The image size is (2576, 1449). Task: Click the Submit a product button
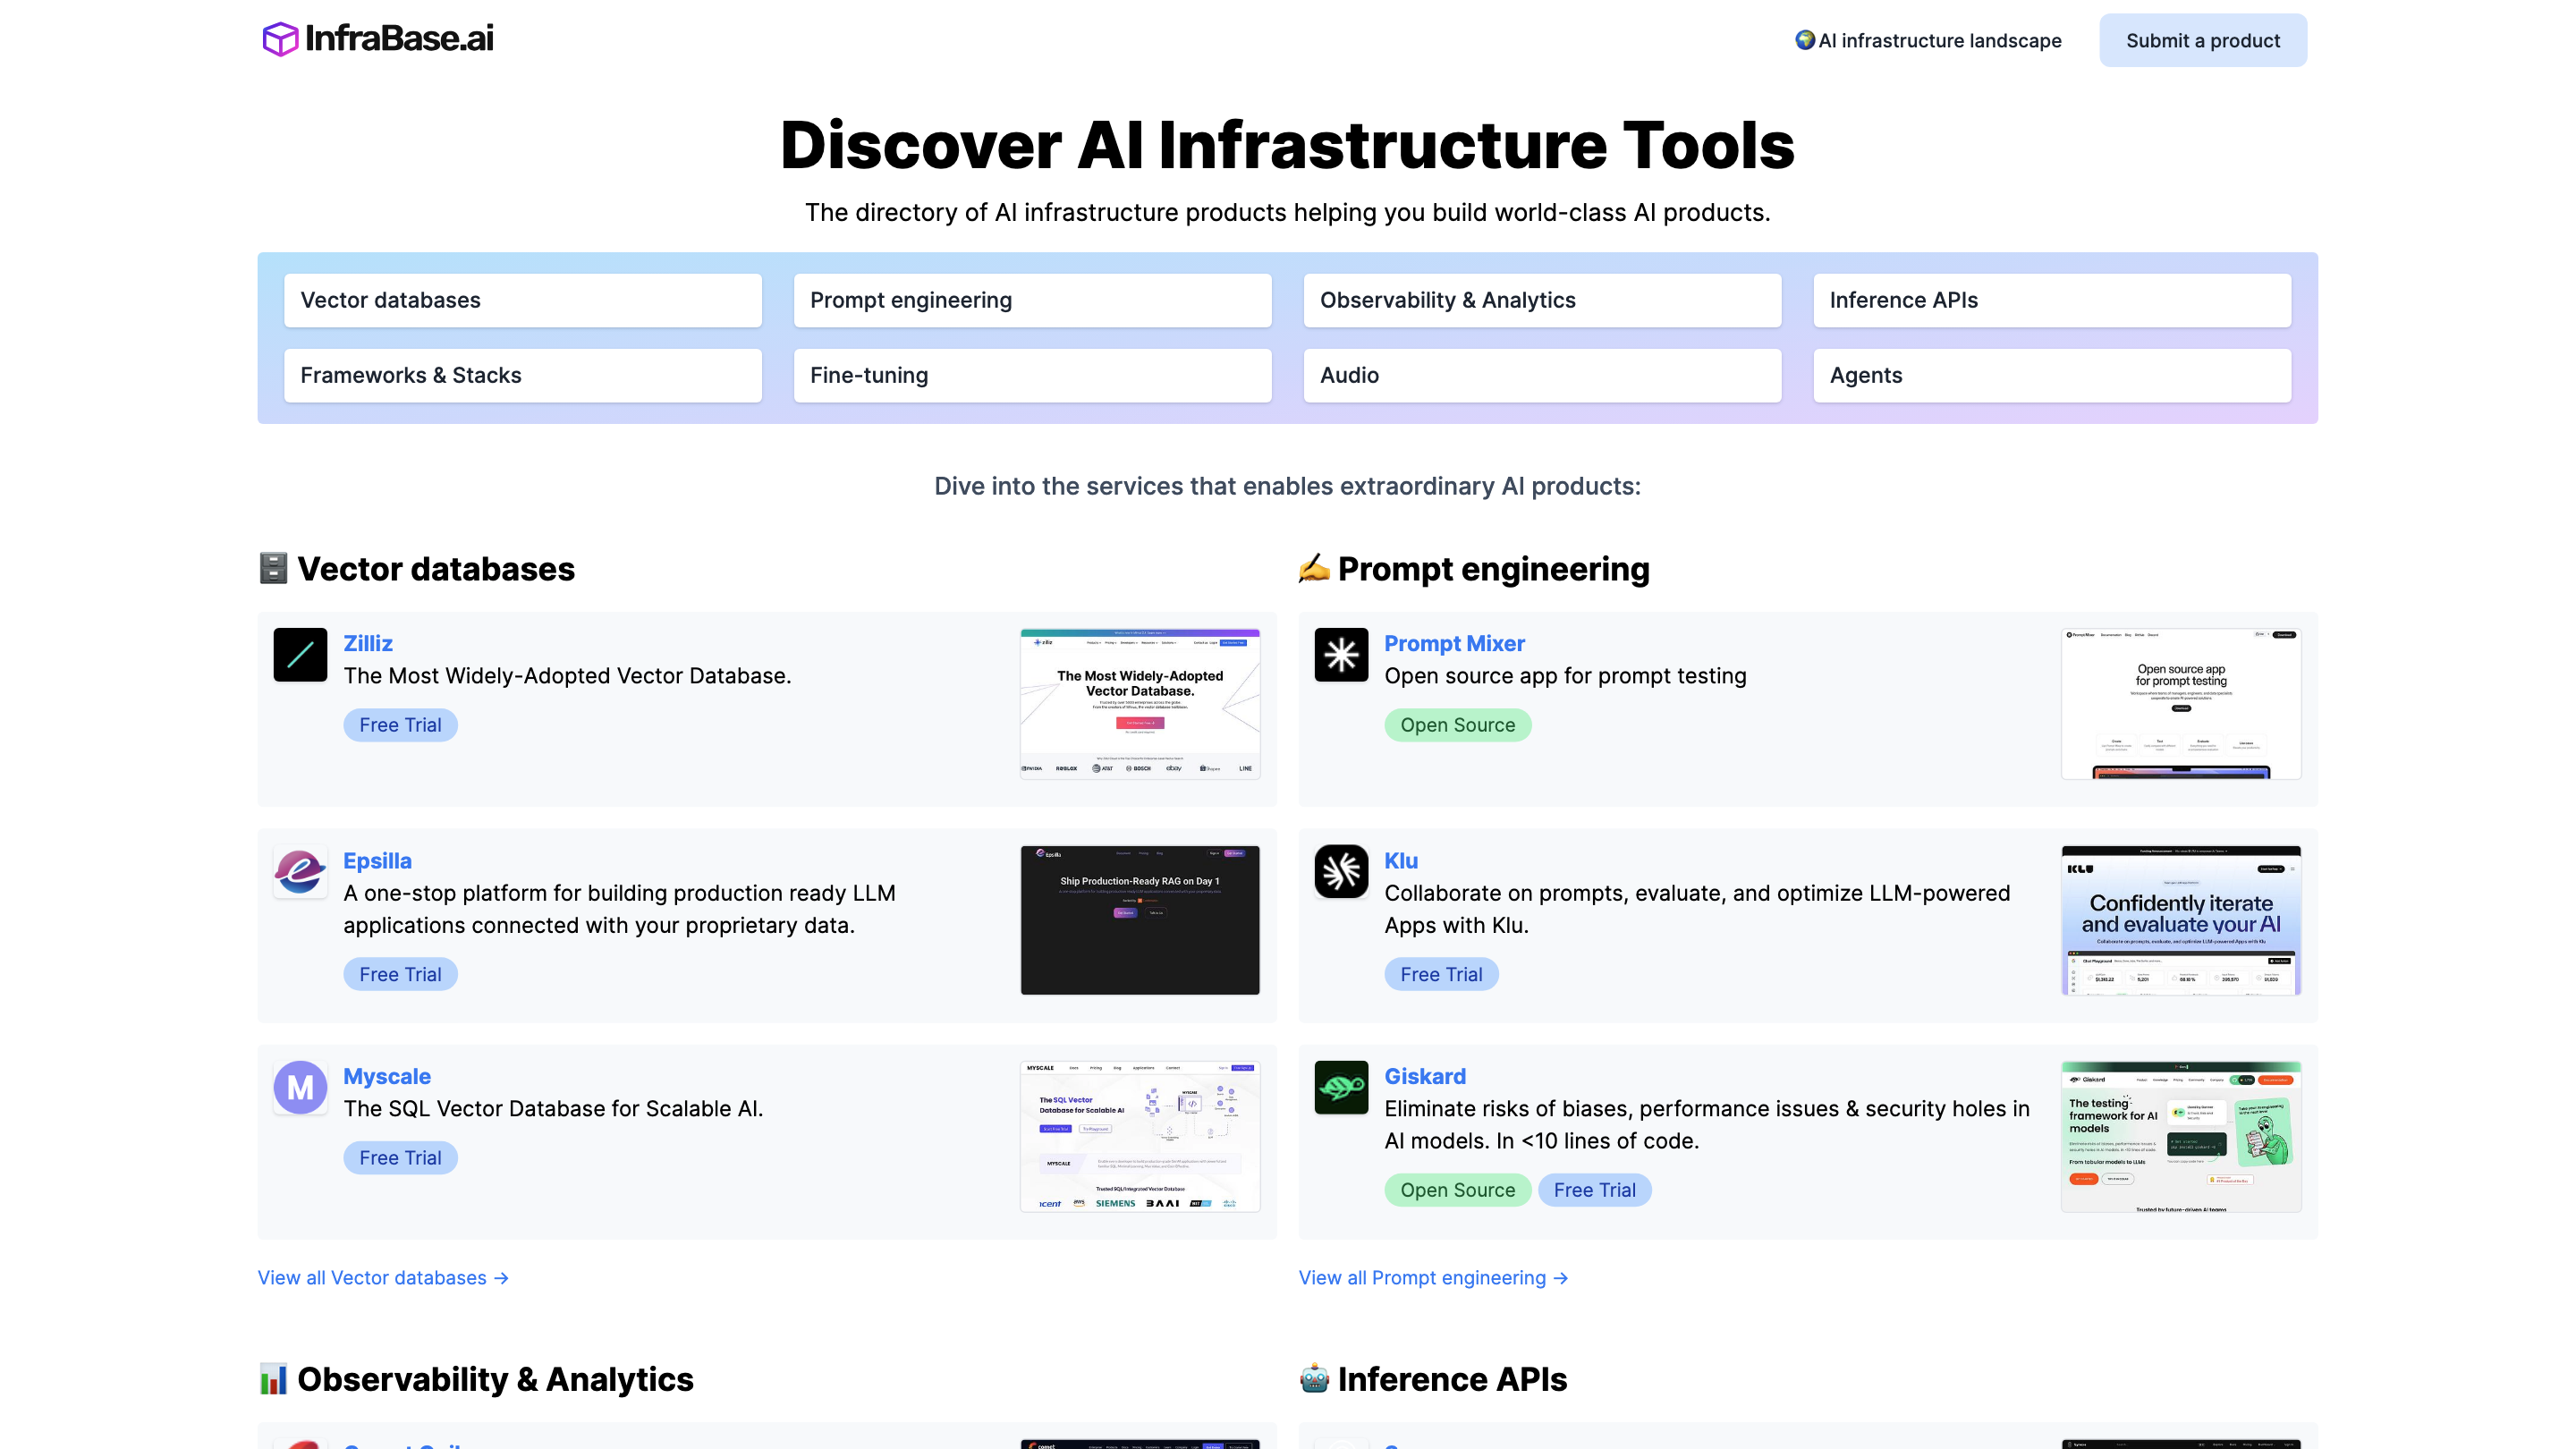[x=2202, y=40]
